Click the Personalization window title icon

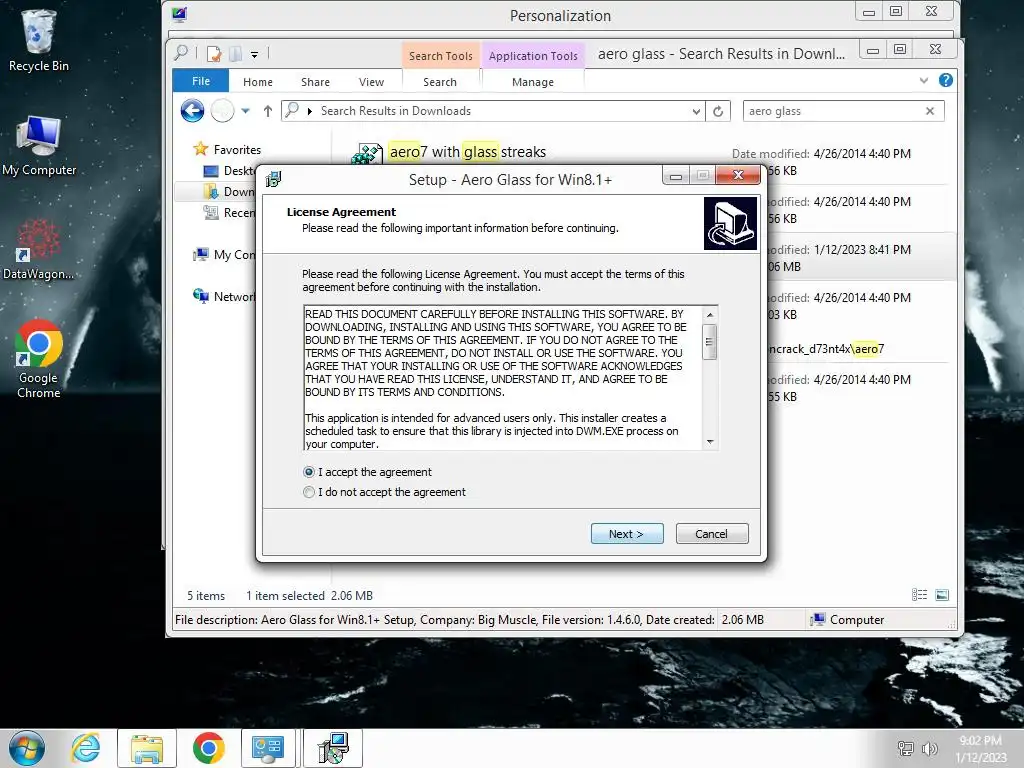click(x=179, y=14)
